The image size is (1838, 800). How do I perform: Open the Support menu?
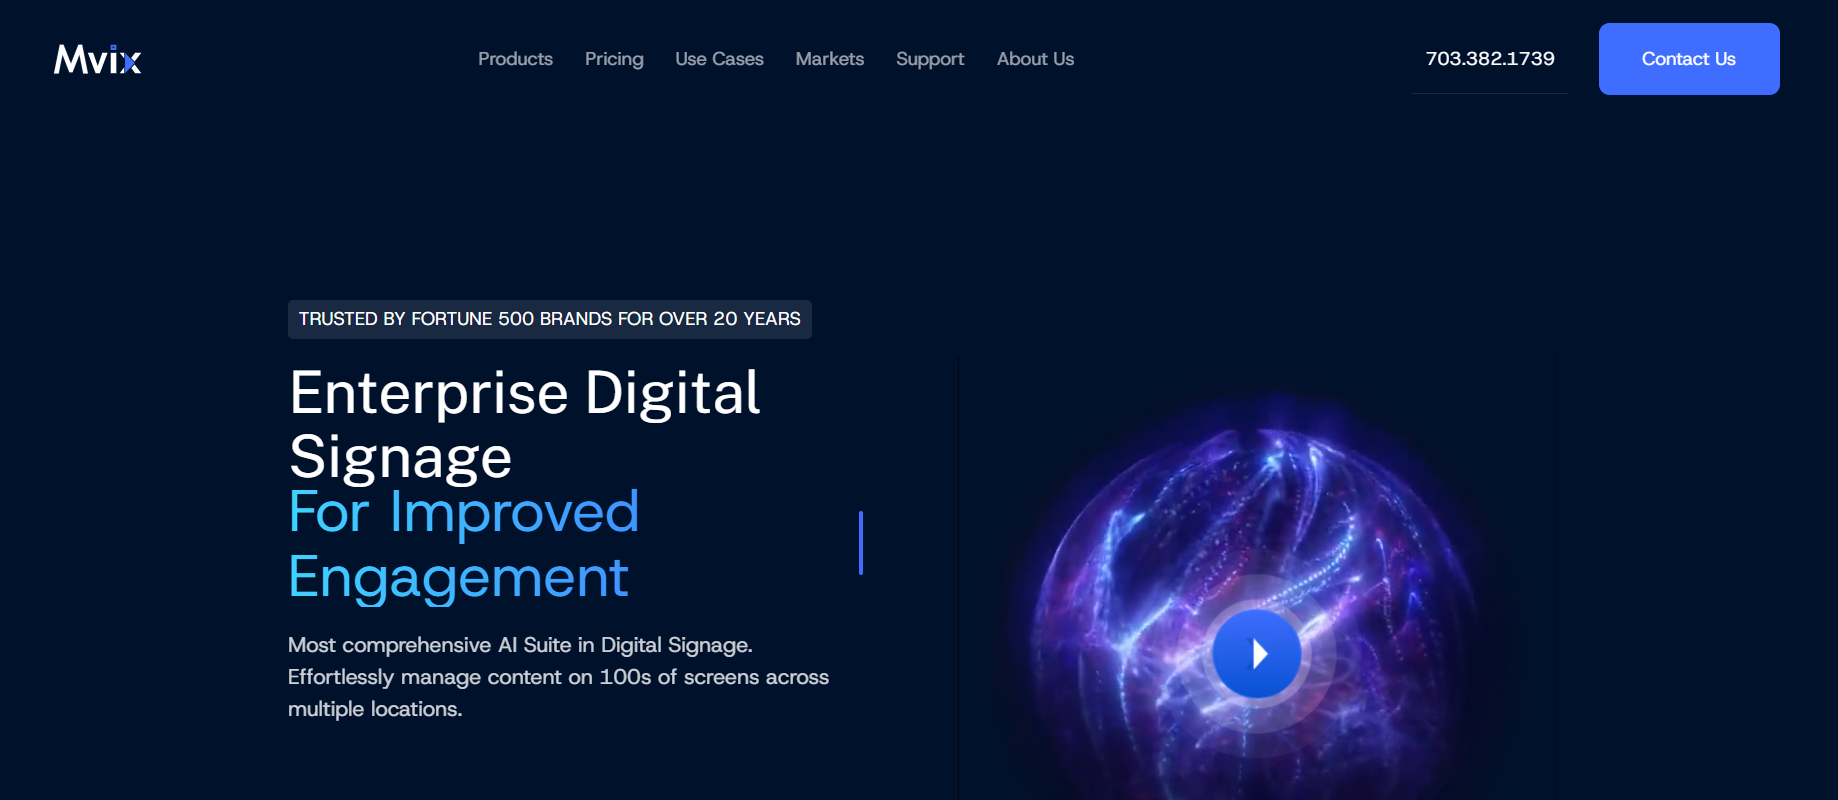[930, 59]
